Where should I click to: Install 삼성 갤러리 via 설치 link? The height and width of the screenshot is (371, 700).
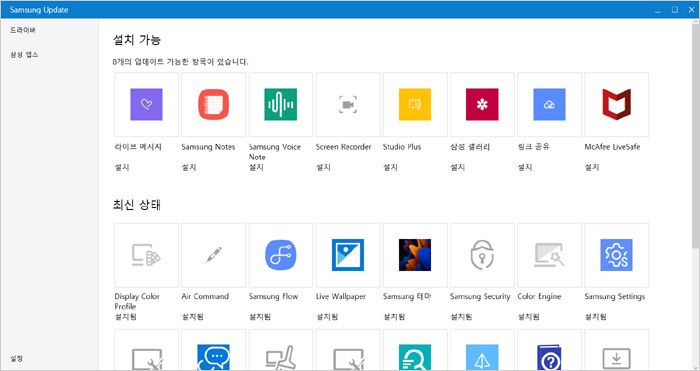pos(458,167)
